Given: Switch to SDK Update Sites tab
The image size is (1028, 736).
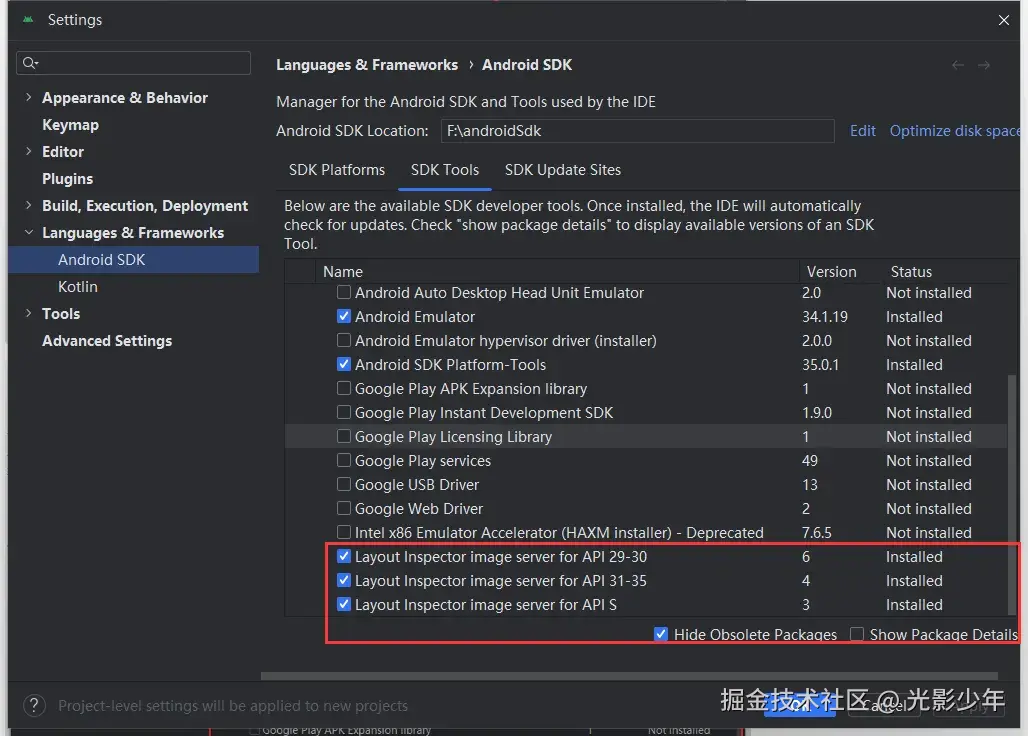Looking at the screenshot, I should 563,170.
